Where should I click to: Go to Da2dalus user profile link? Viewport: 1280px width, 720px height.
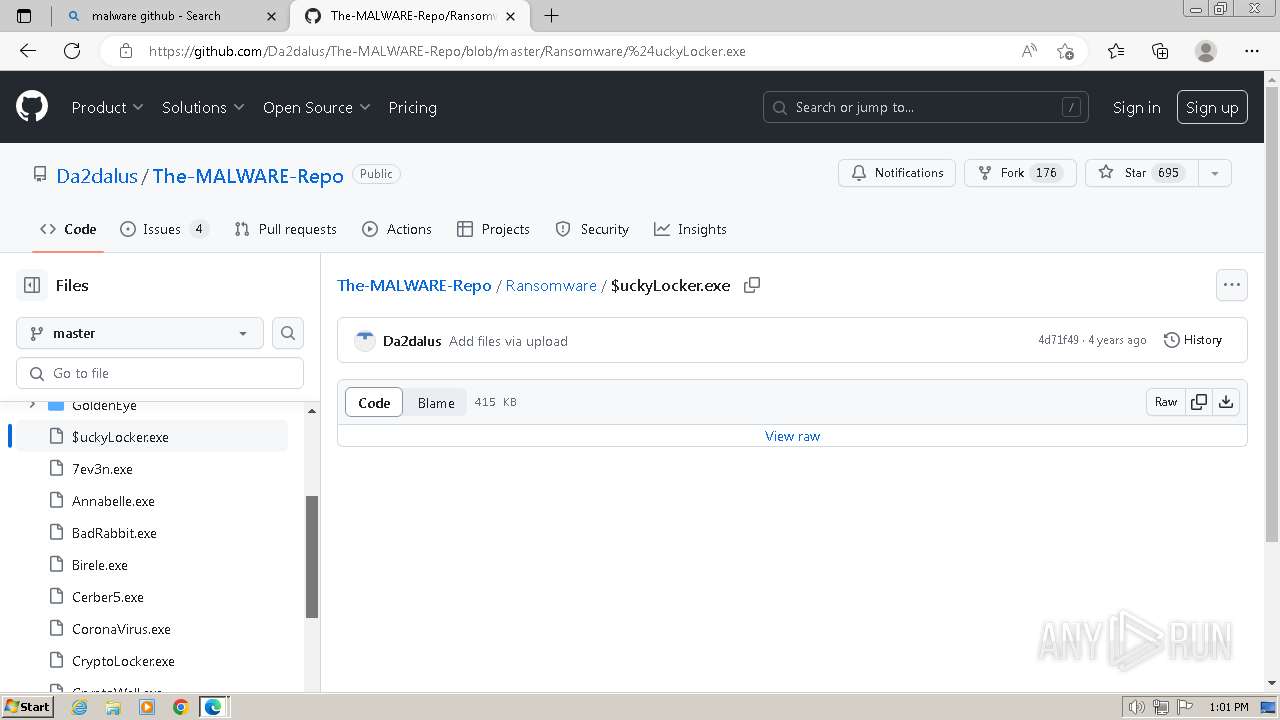97,175
